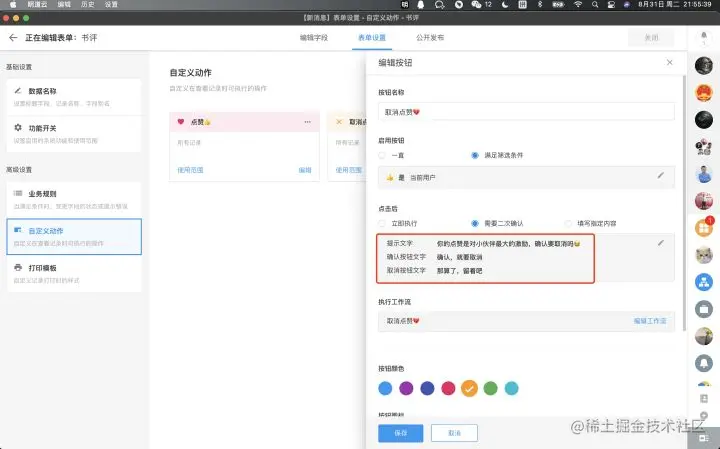Open Spotlight search in the menu bar
The image size is (720, 449).
(595, 5)
